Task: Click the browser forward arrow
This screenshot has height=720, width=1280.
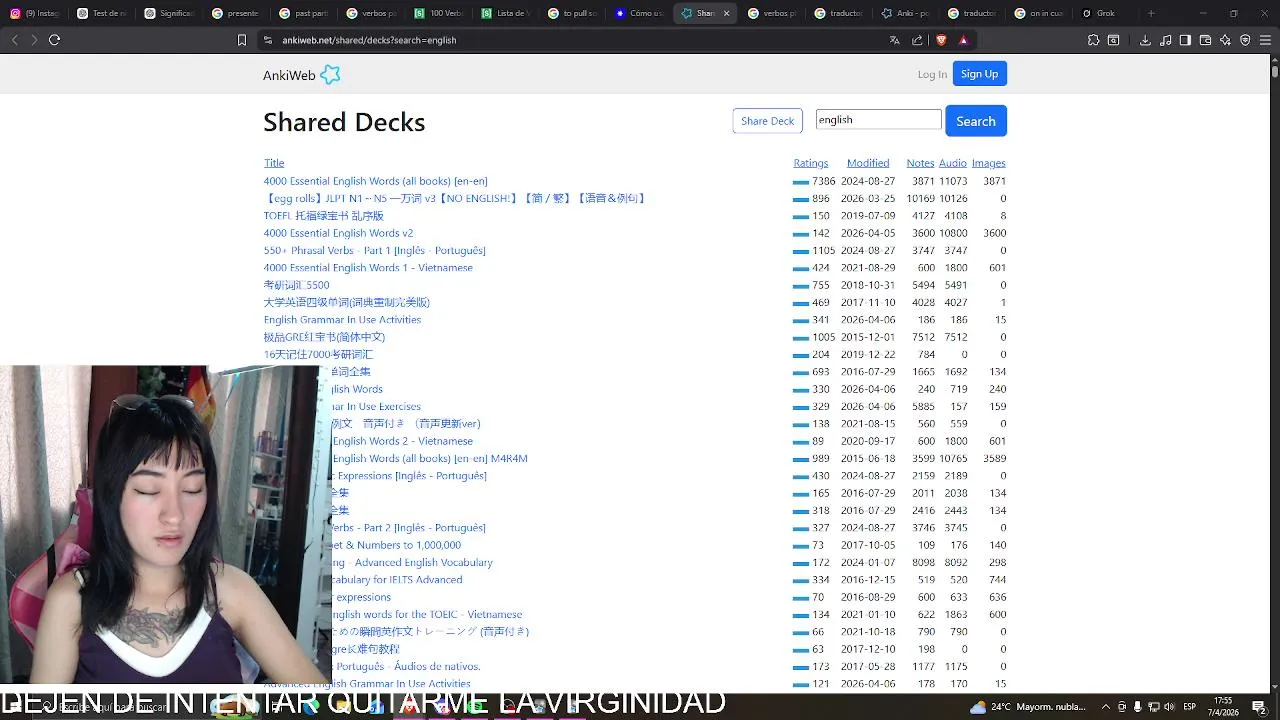Action: (x=34, y=40)
